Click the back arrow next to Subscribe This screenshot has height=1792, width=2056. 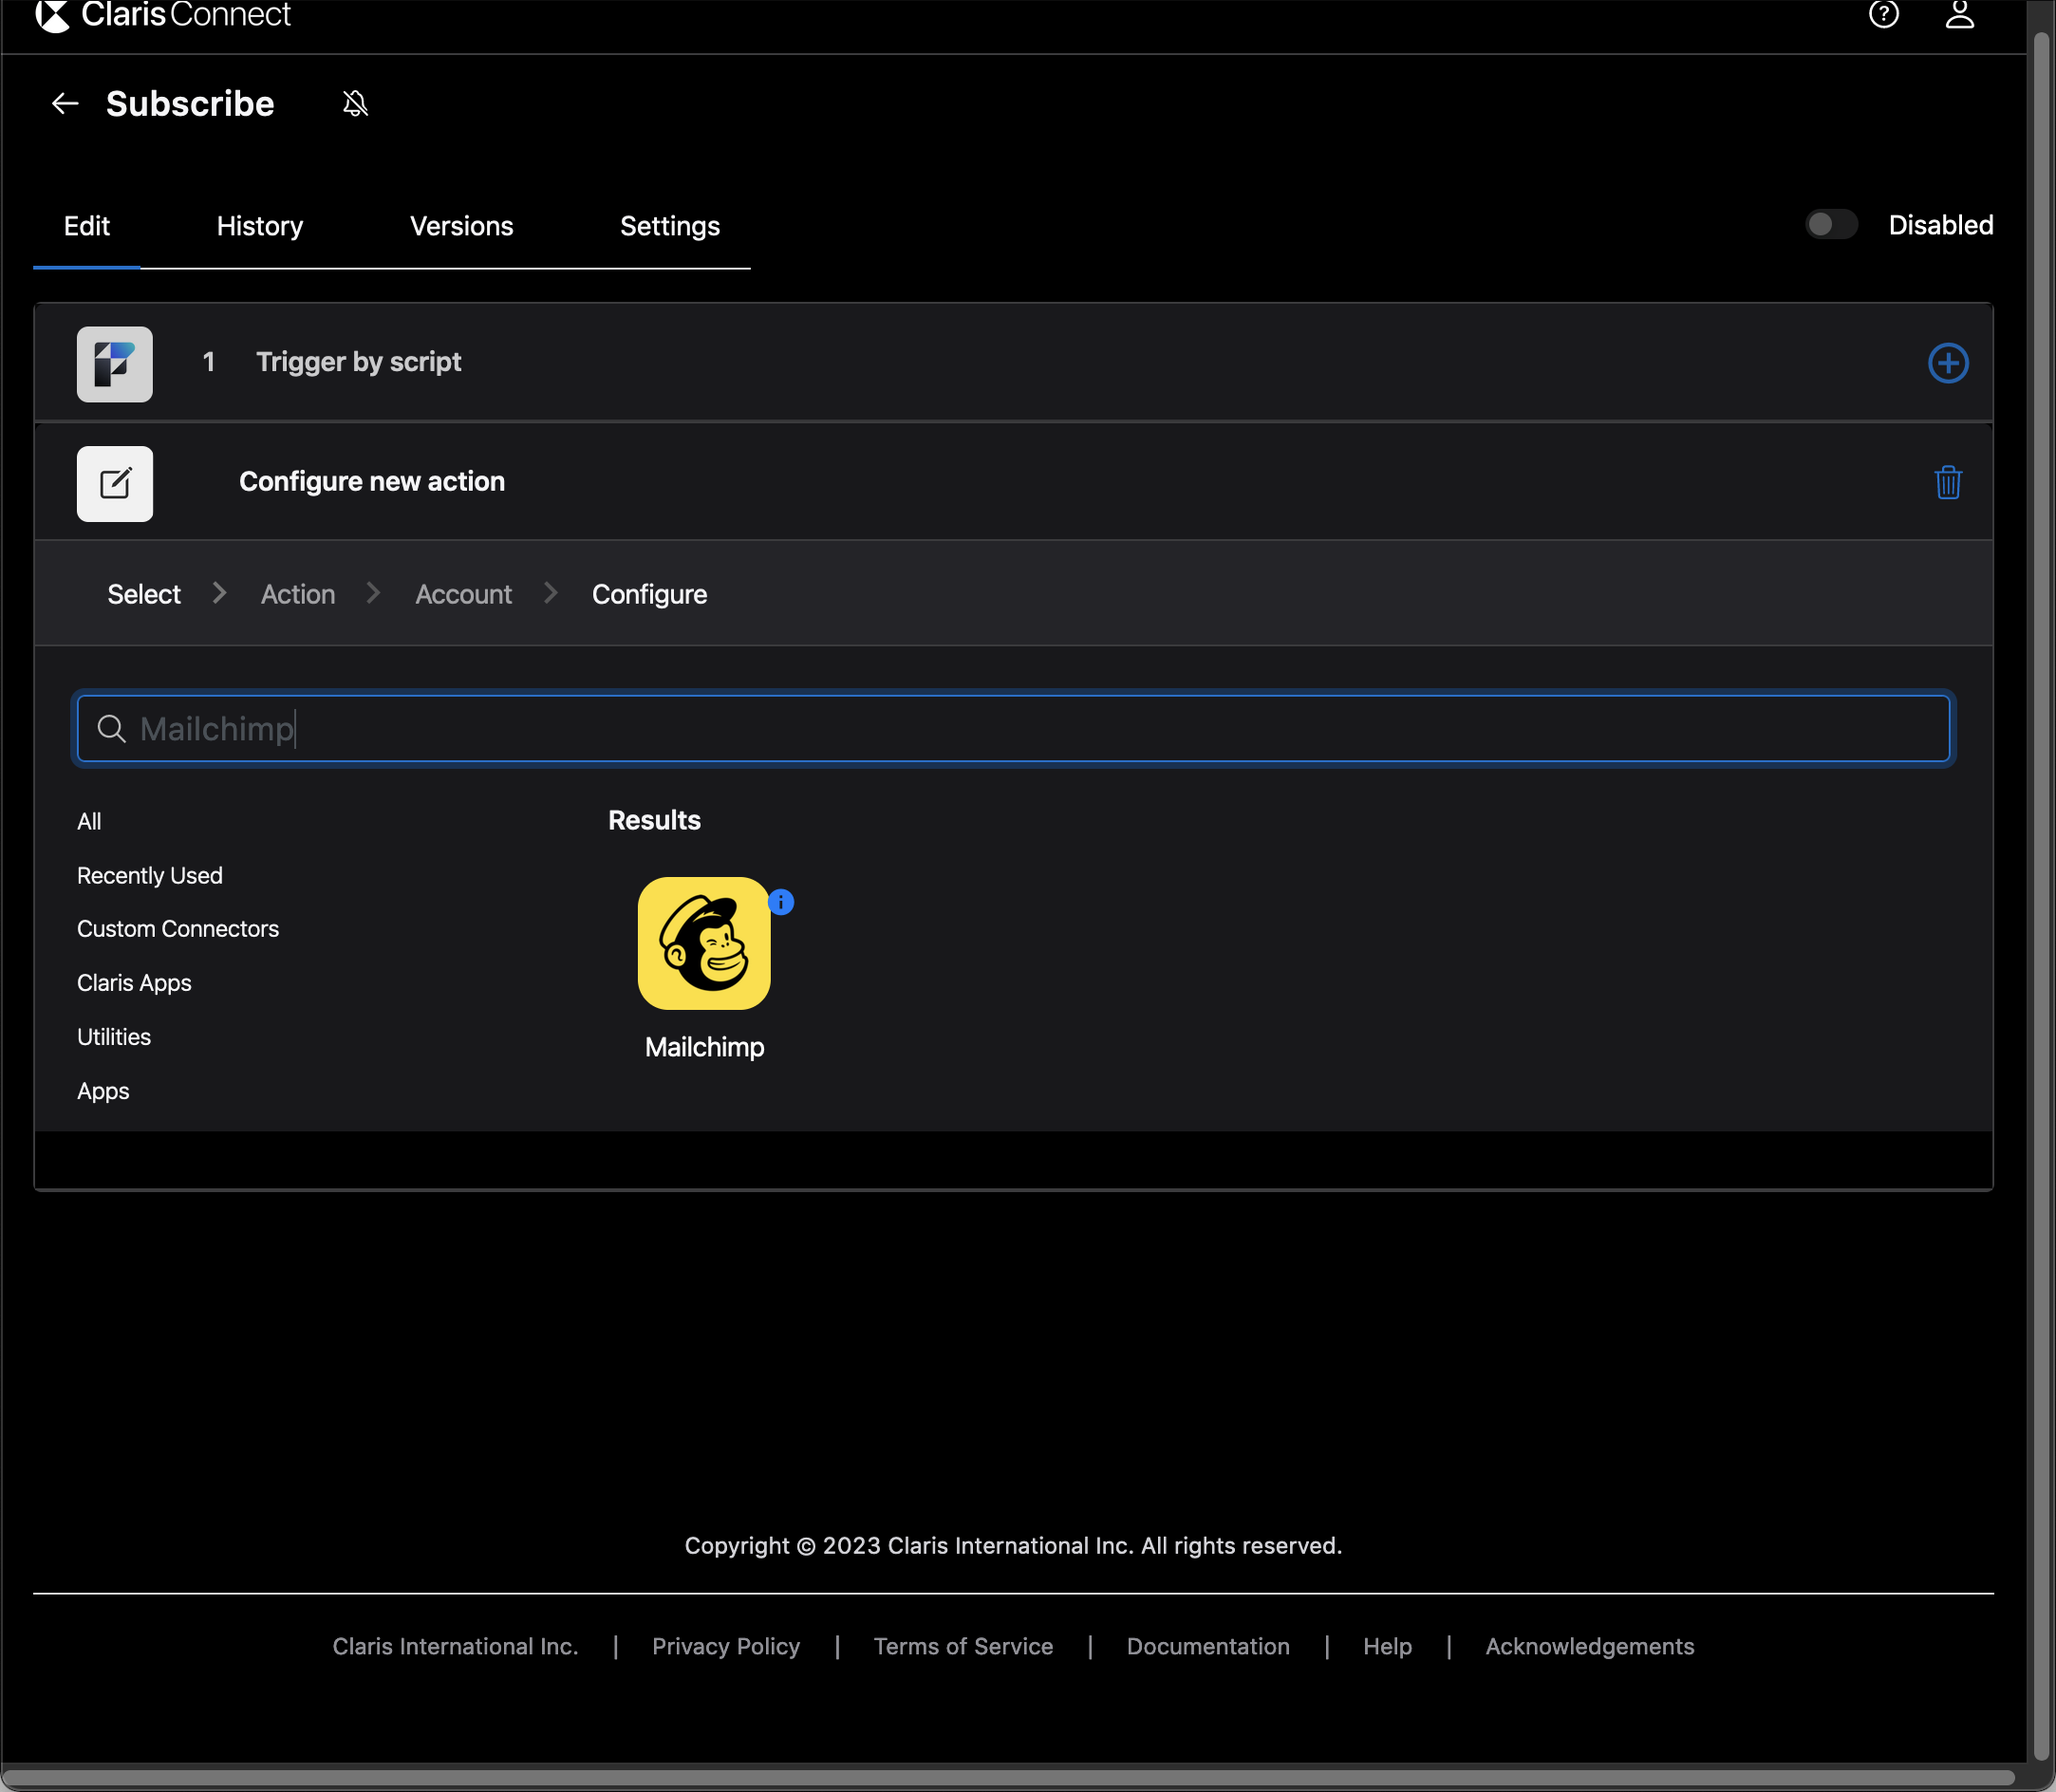click(x=65, y=104)
